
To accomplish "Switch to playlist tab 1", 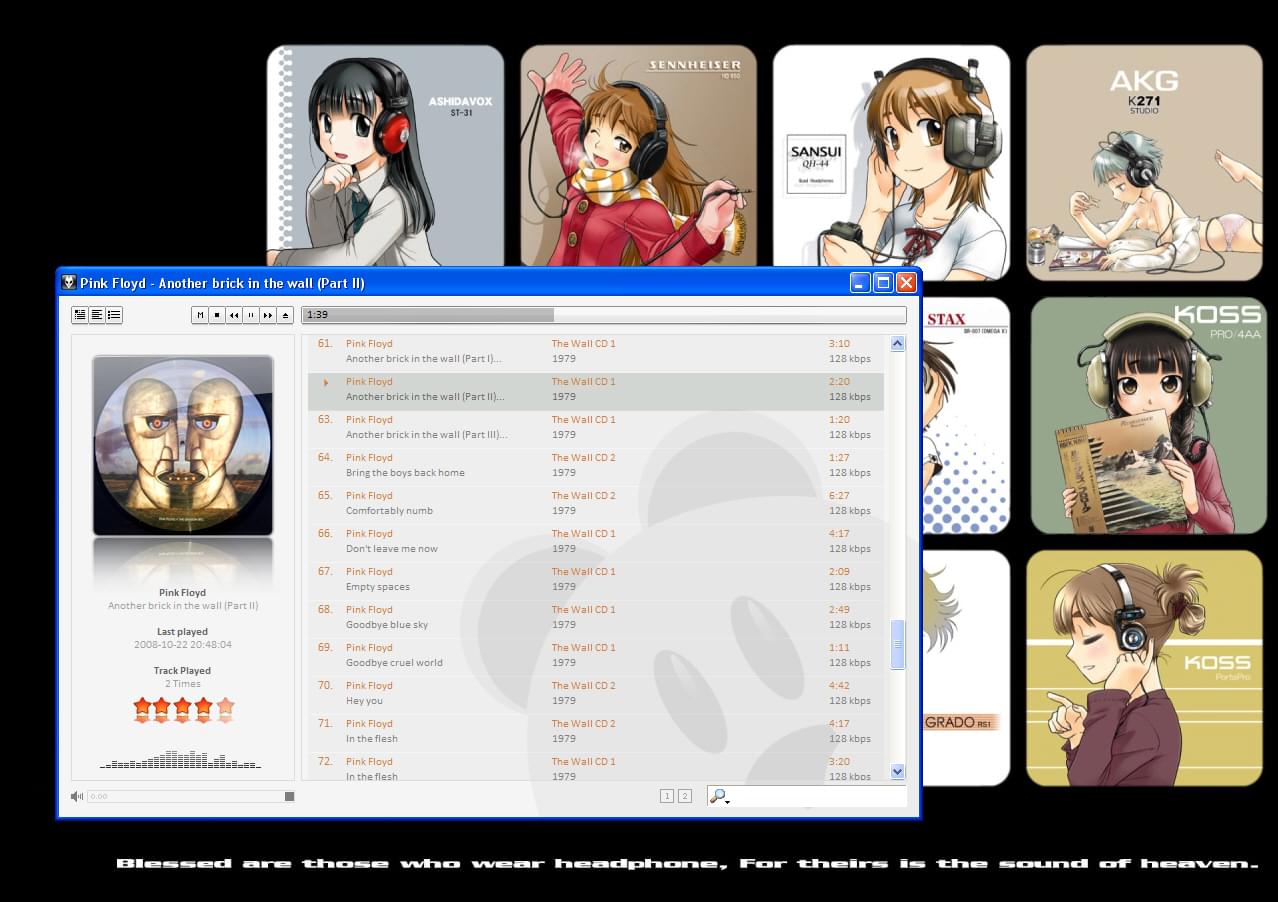I will (x=667, y=796).
